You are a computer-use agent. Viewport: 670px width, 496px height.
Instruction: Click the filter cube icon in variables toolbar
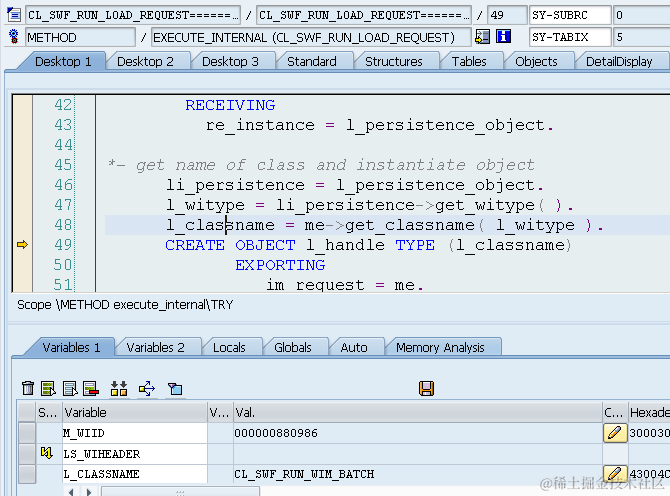coord(175,388)
